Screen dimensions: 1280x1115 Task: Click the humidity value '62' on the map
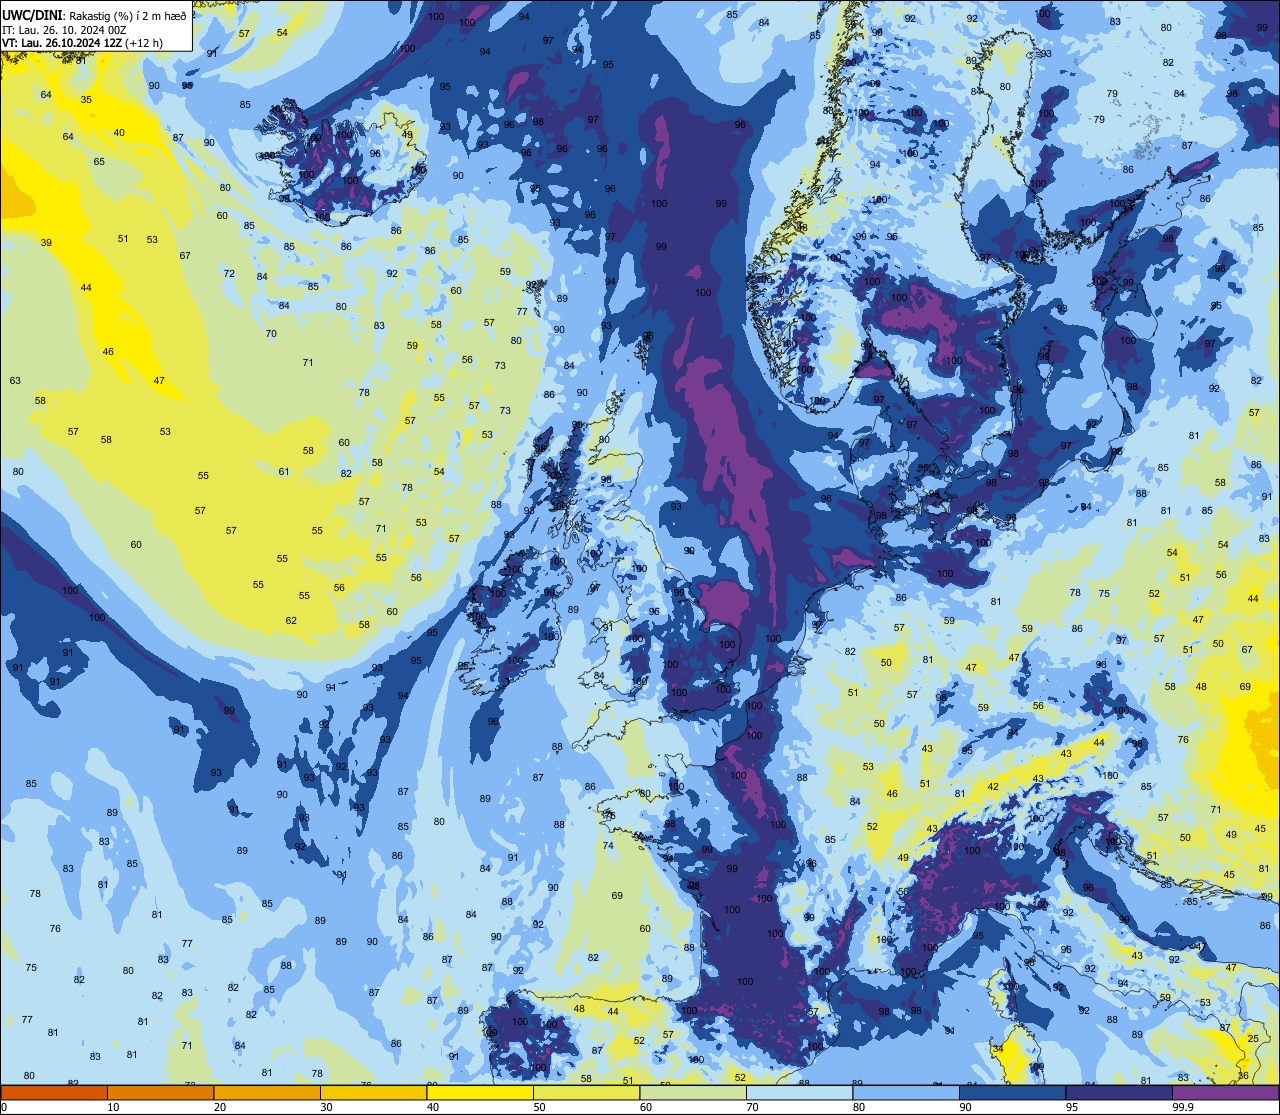291,620
